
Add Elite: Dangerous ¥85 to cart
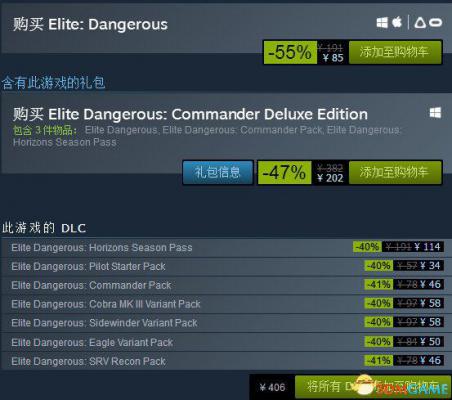coord(395,52)
